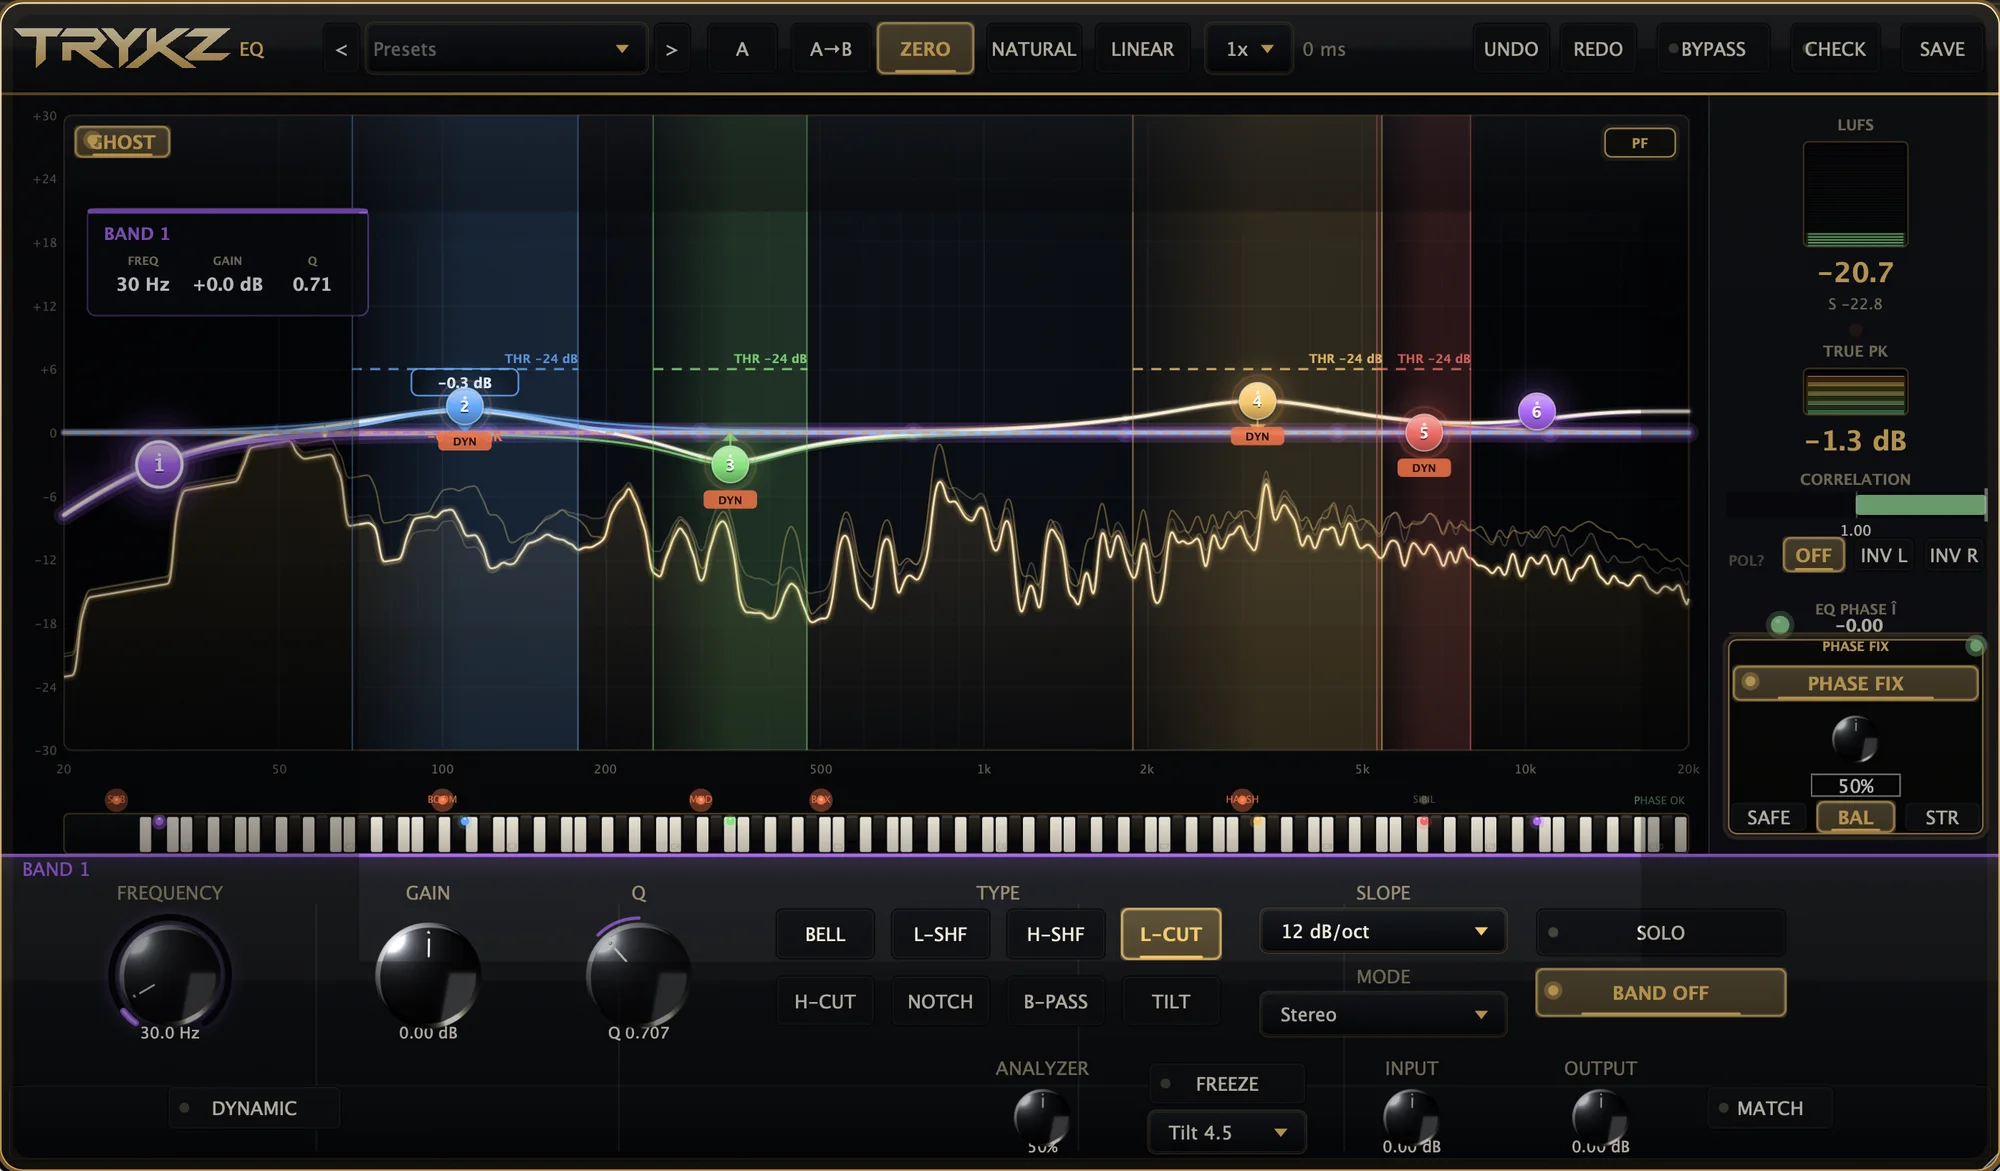Open the Tilt 4.5 analyzer dropdown
This screenshot has width=2000, height=1171.
click(1227, 1133)
